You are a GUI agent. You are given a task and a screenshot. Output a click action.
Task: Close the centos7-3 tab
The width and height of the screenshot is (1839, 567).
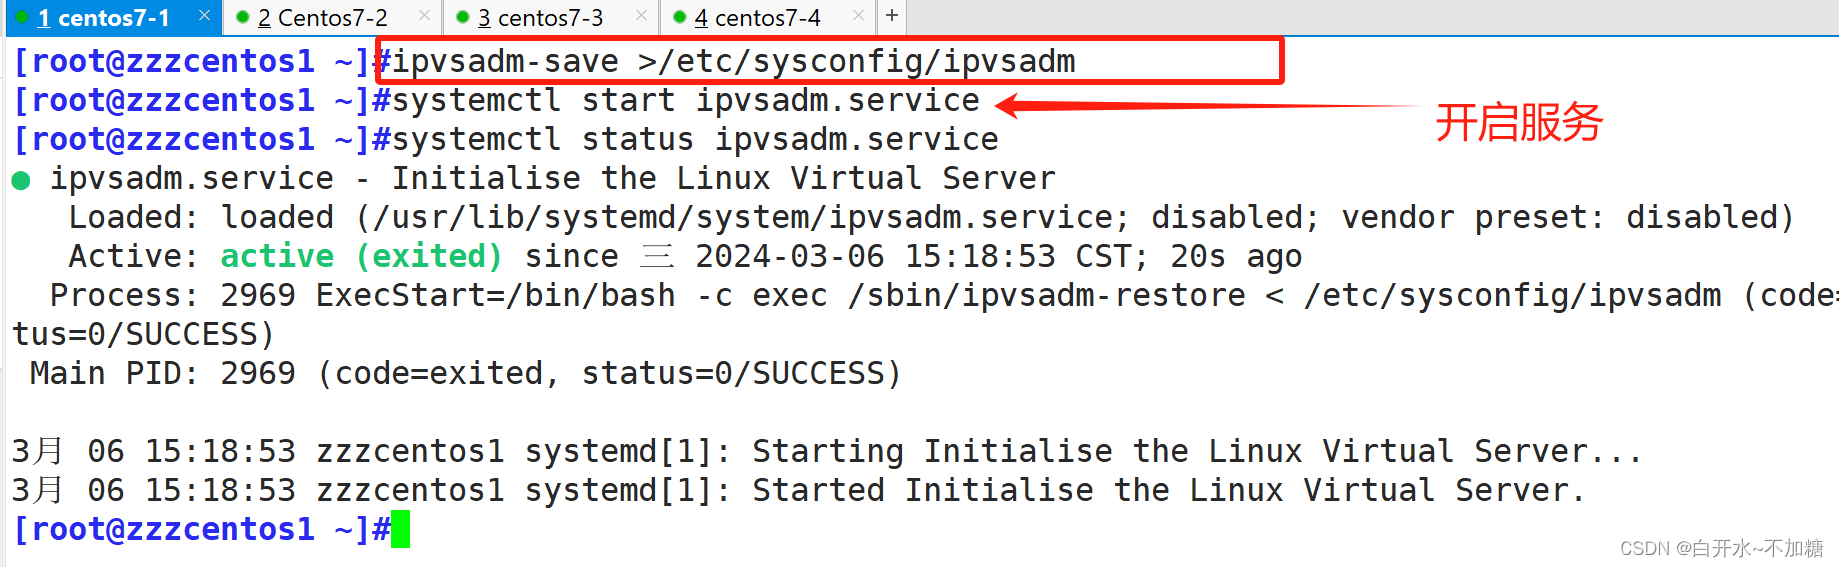tap(641, 16)
